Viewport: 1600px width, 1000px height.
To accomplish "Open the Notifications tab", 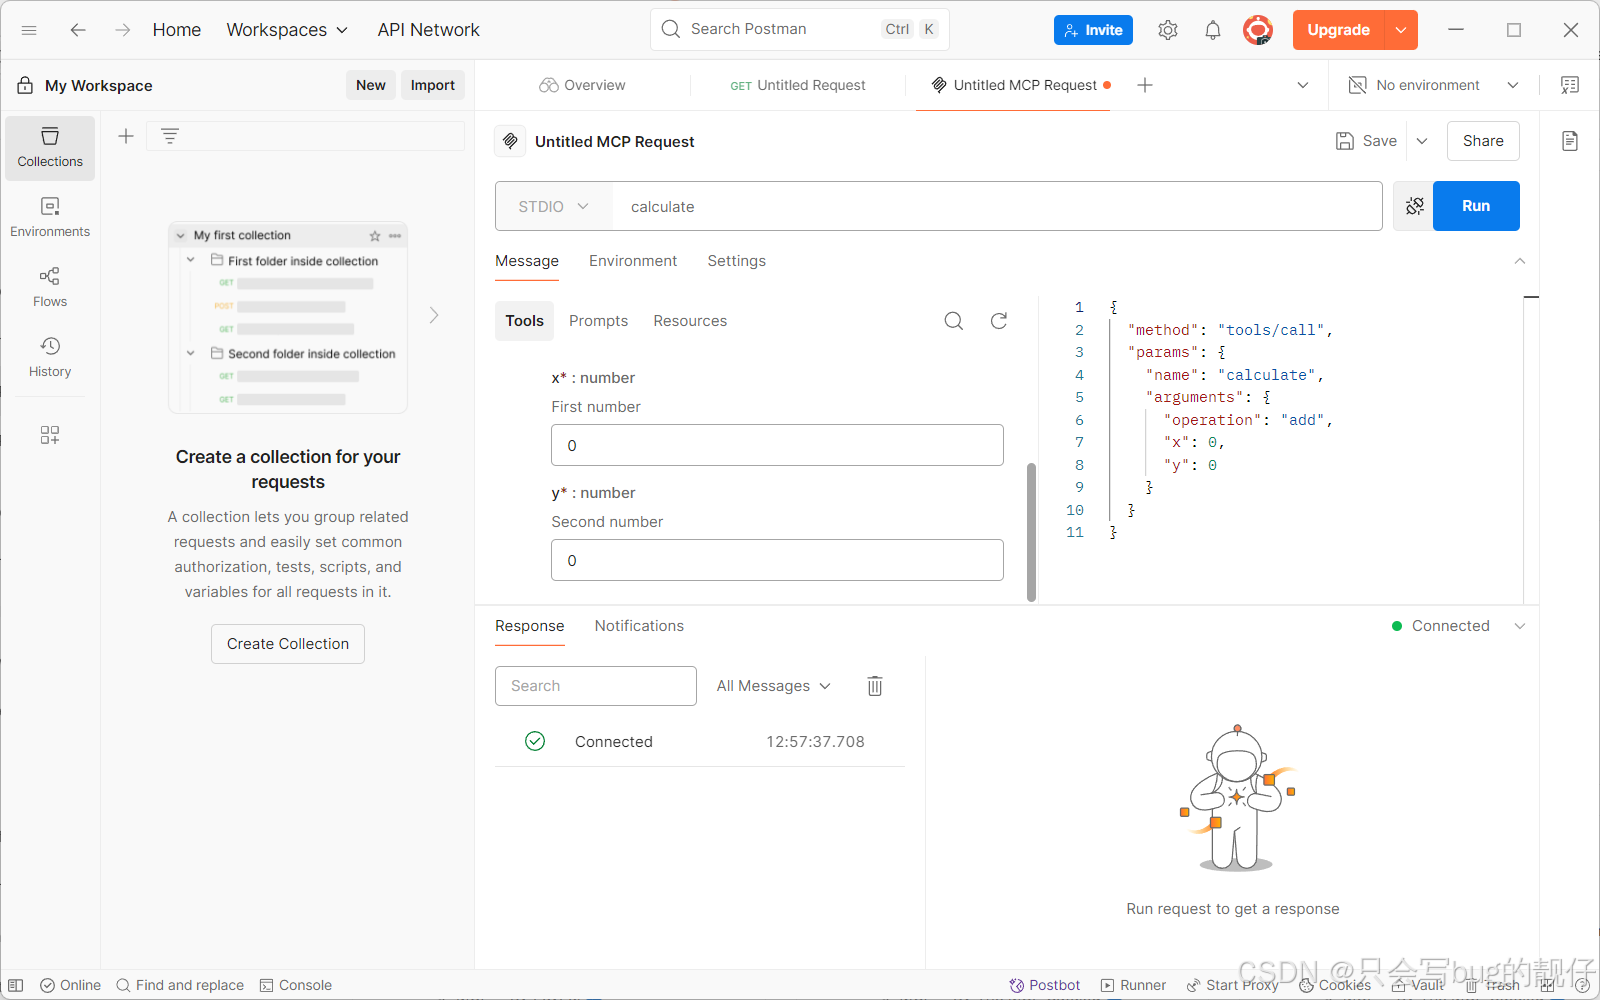I will [x=639, y=626].
